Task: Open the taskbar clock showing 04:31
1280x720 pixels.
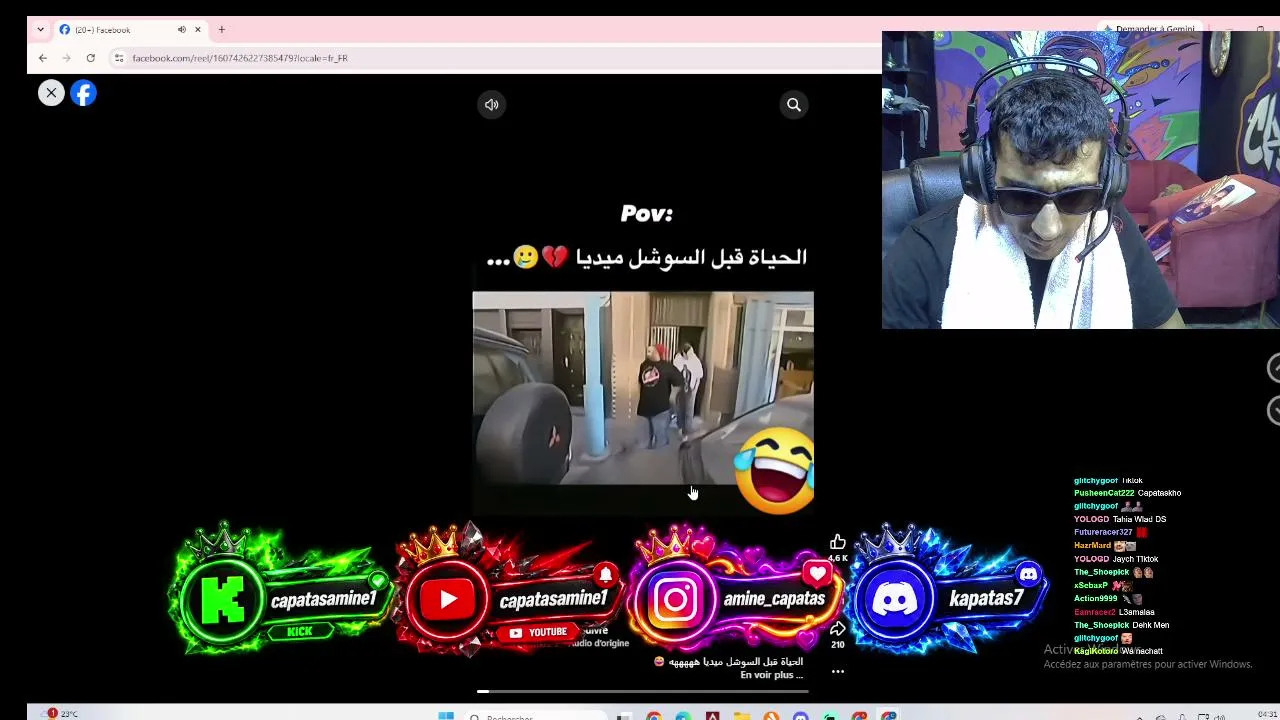Action: [1267, 714]
